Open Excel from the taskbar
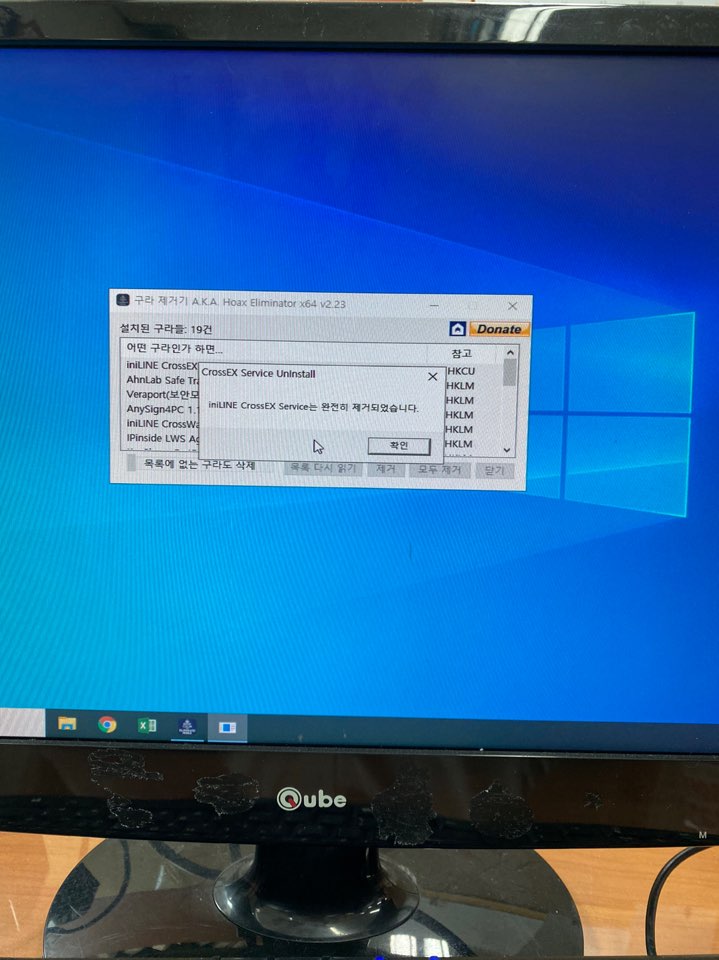The width and height of the screenshot is (719, 960). pos(147,726)
